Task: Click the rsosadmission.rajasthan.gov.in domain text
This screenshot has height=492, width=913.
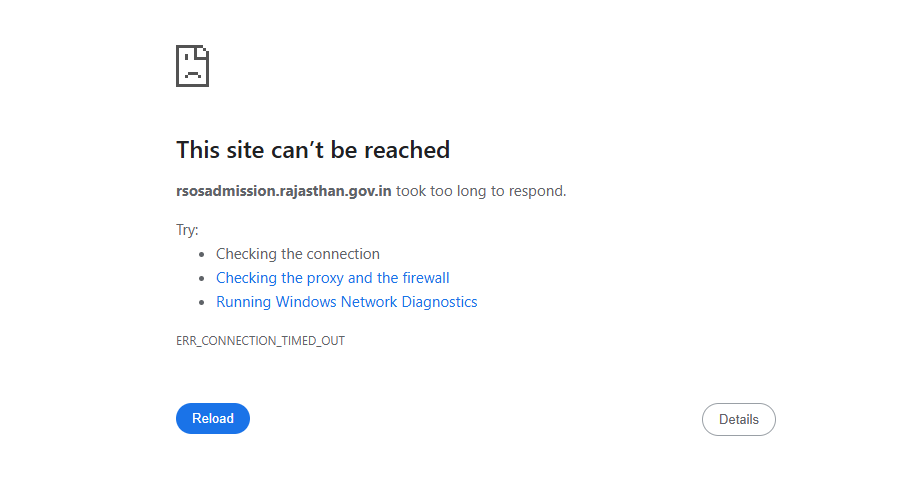Action: (284, 191)
